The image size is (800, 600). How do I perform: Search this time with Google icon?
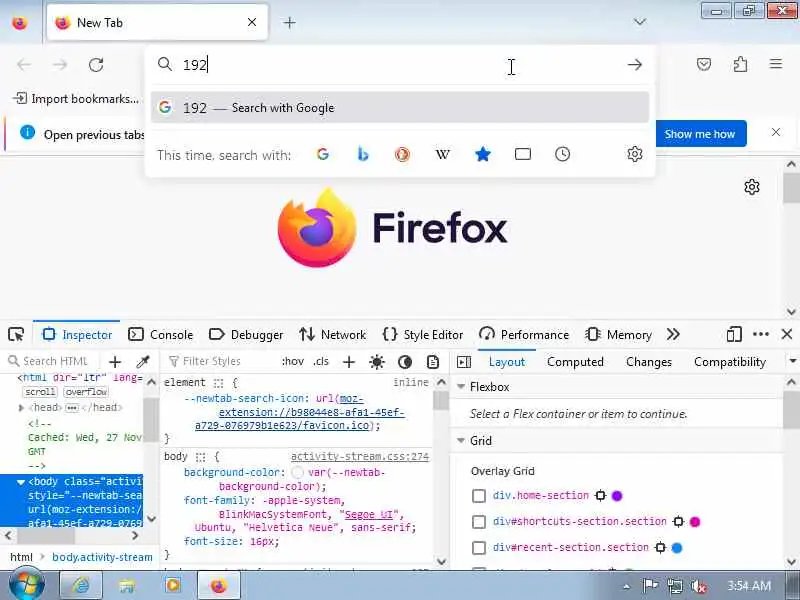click(x=322, y=154)
